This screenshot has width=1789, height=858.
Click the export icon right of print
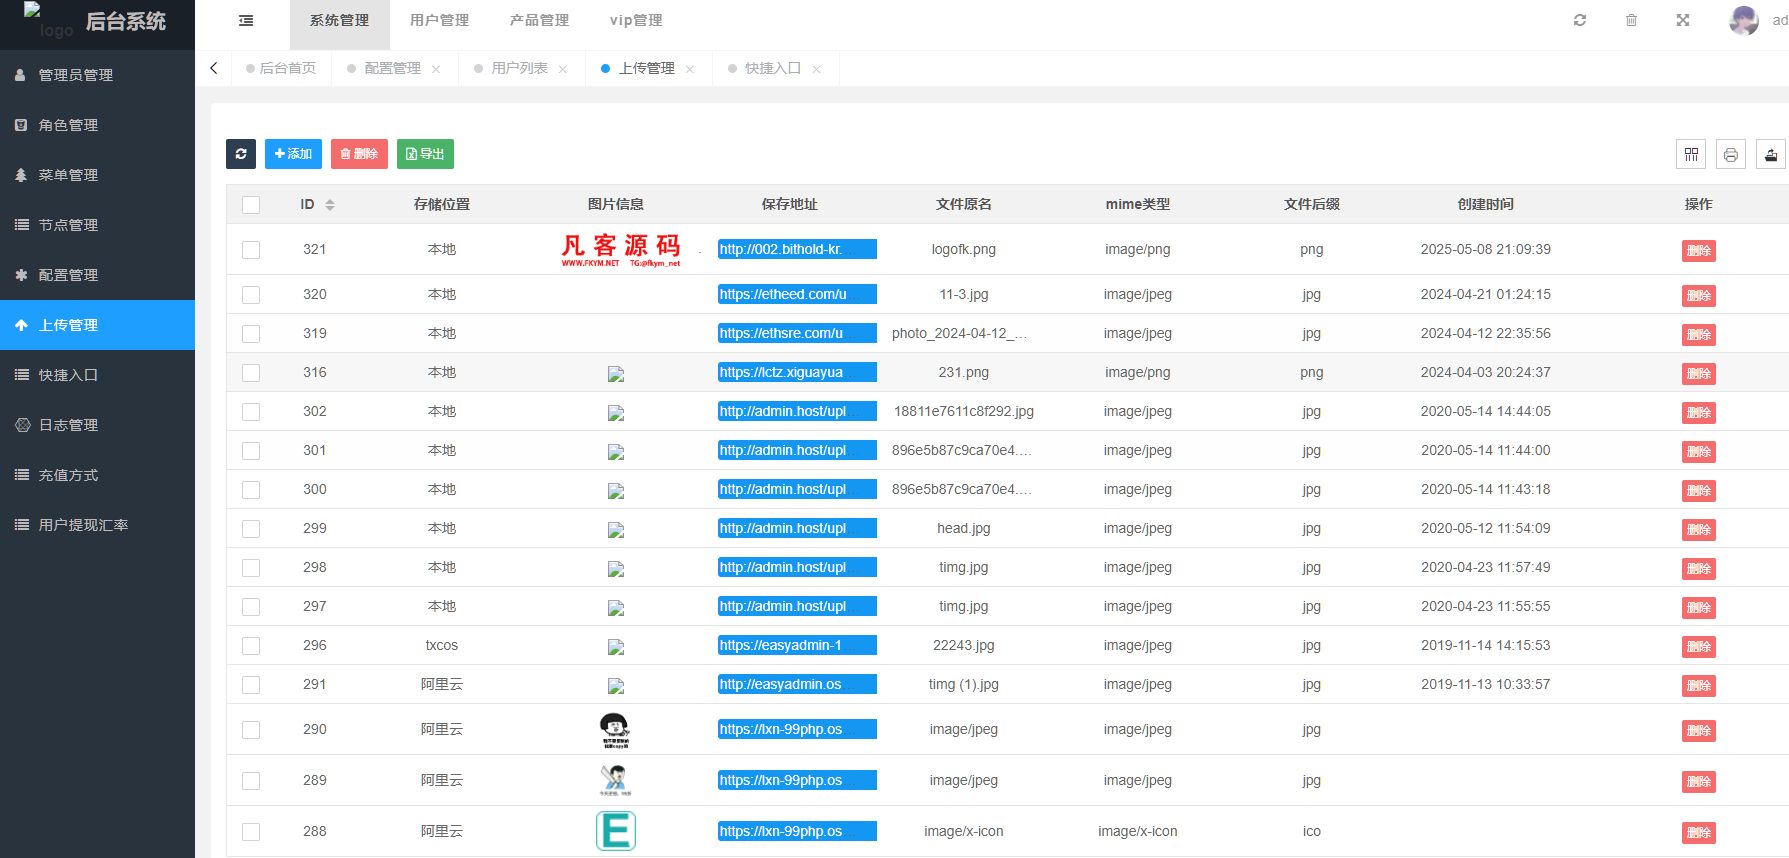[1771, 154]
